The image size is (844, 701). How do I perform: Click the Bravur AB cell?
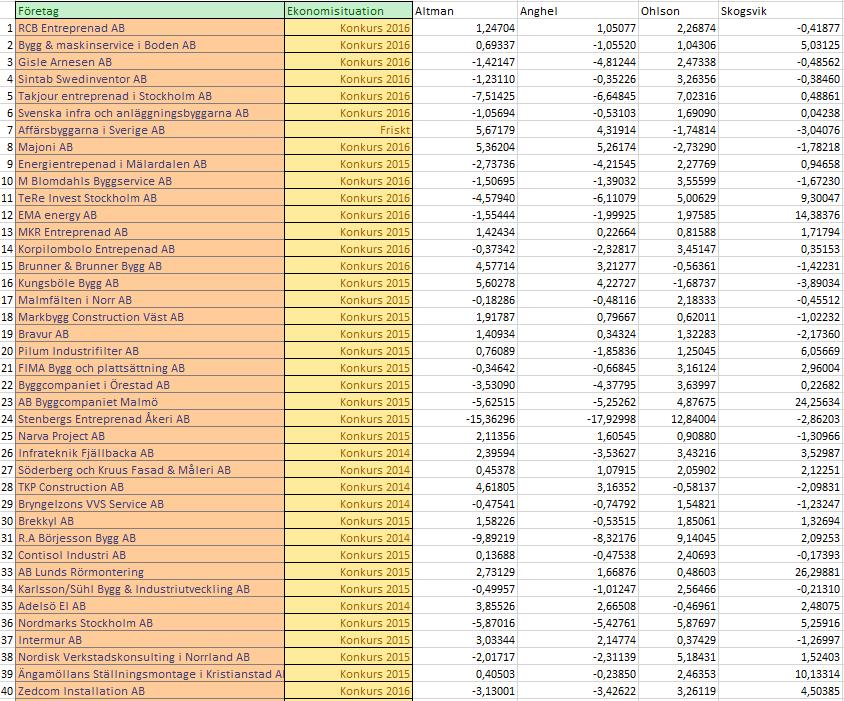pyautogui.click(x=150, y=334)
